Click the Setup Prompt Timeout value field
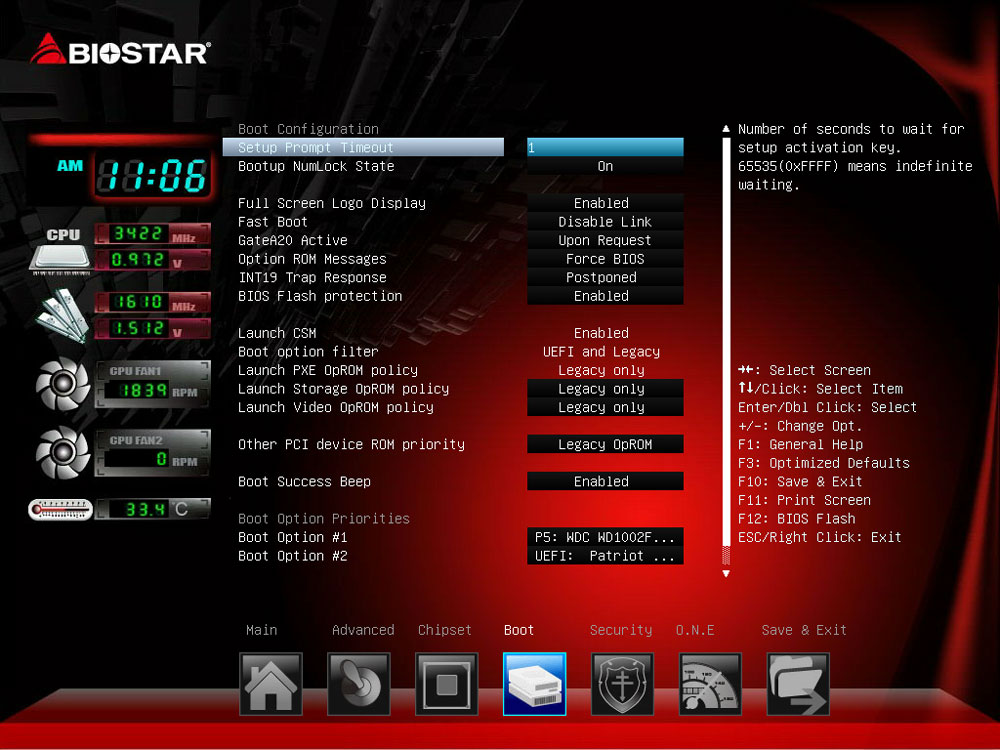1000x750 pixels. coord(605,148)
